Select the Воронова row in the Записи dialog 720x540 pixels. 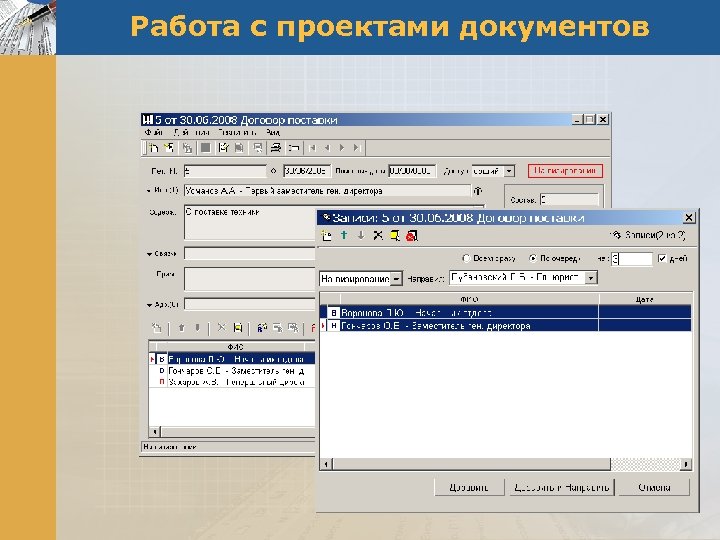pos(506,313)
